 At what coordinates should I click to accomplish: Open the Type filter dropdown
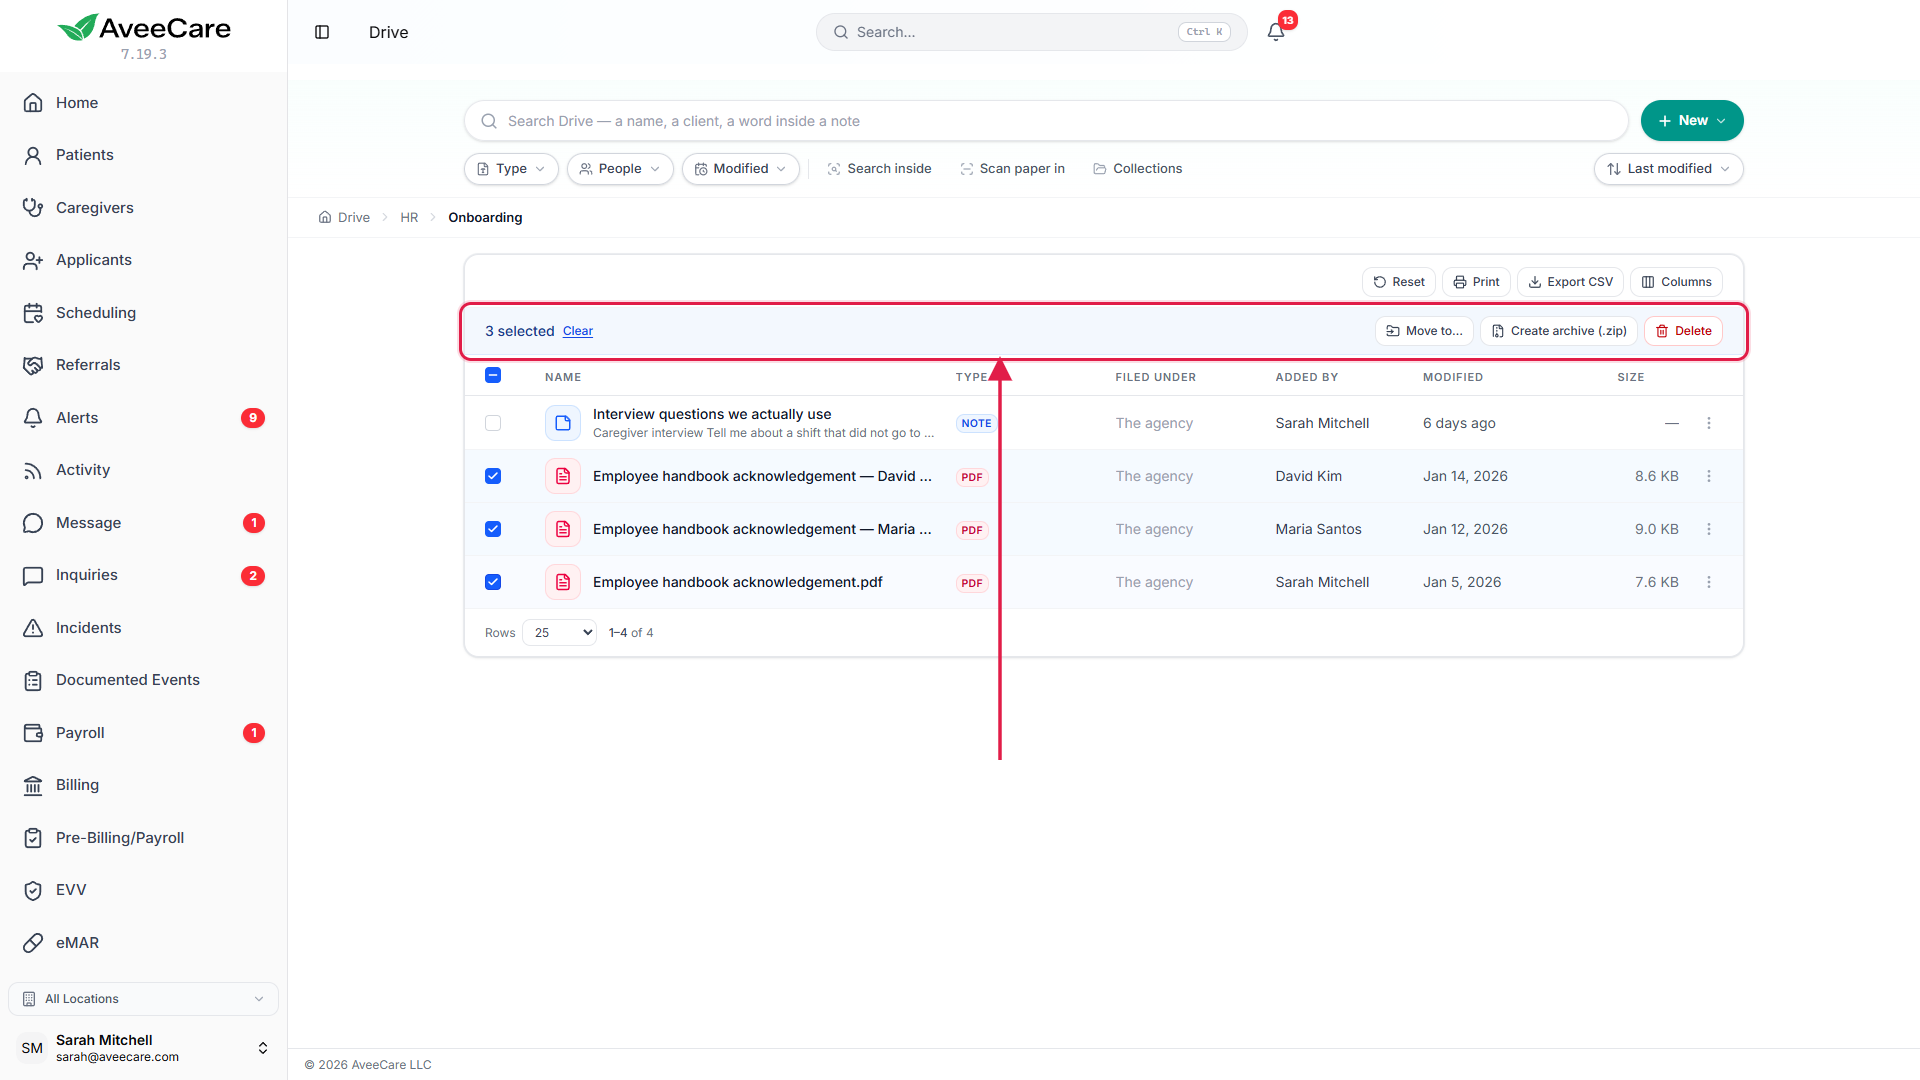(511, 169)
